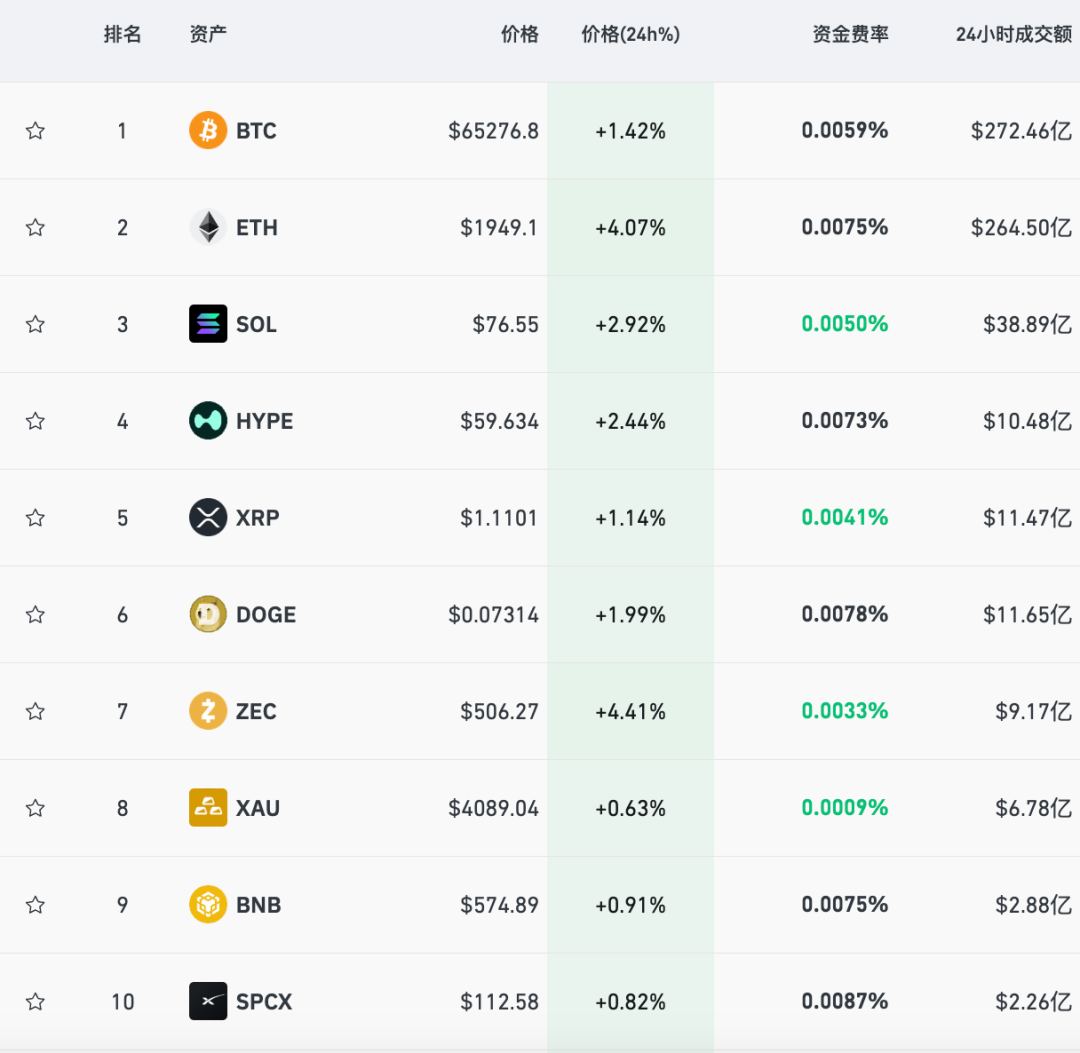
Task: Sort by 排名 column header
Action: [123, 34]
